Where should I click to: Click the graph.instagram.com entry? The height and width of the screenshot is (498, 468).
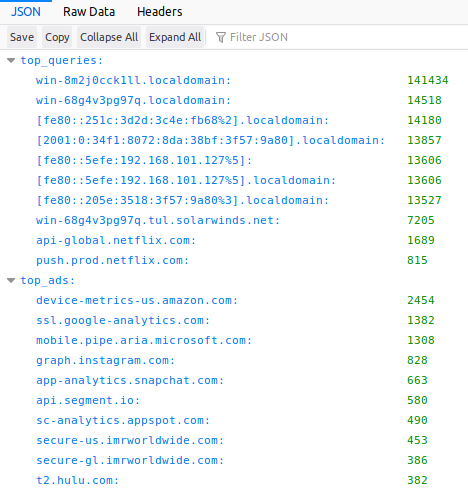[x=105, y=360]
